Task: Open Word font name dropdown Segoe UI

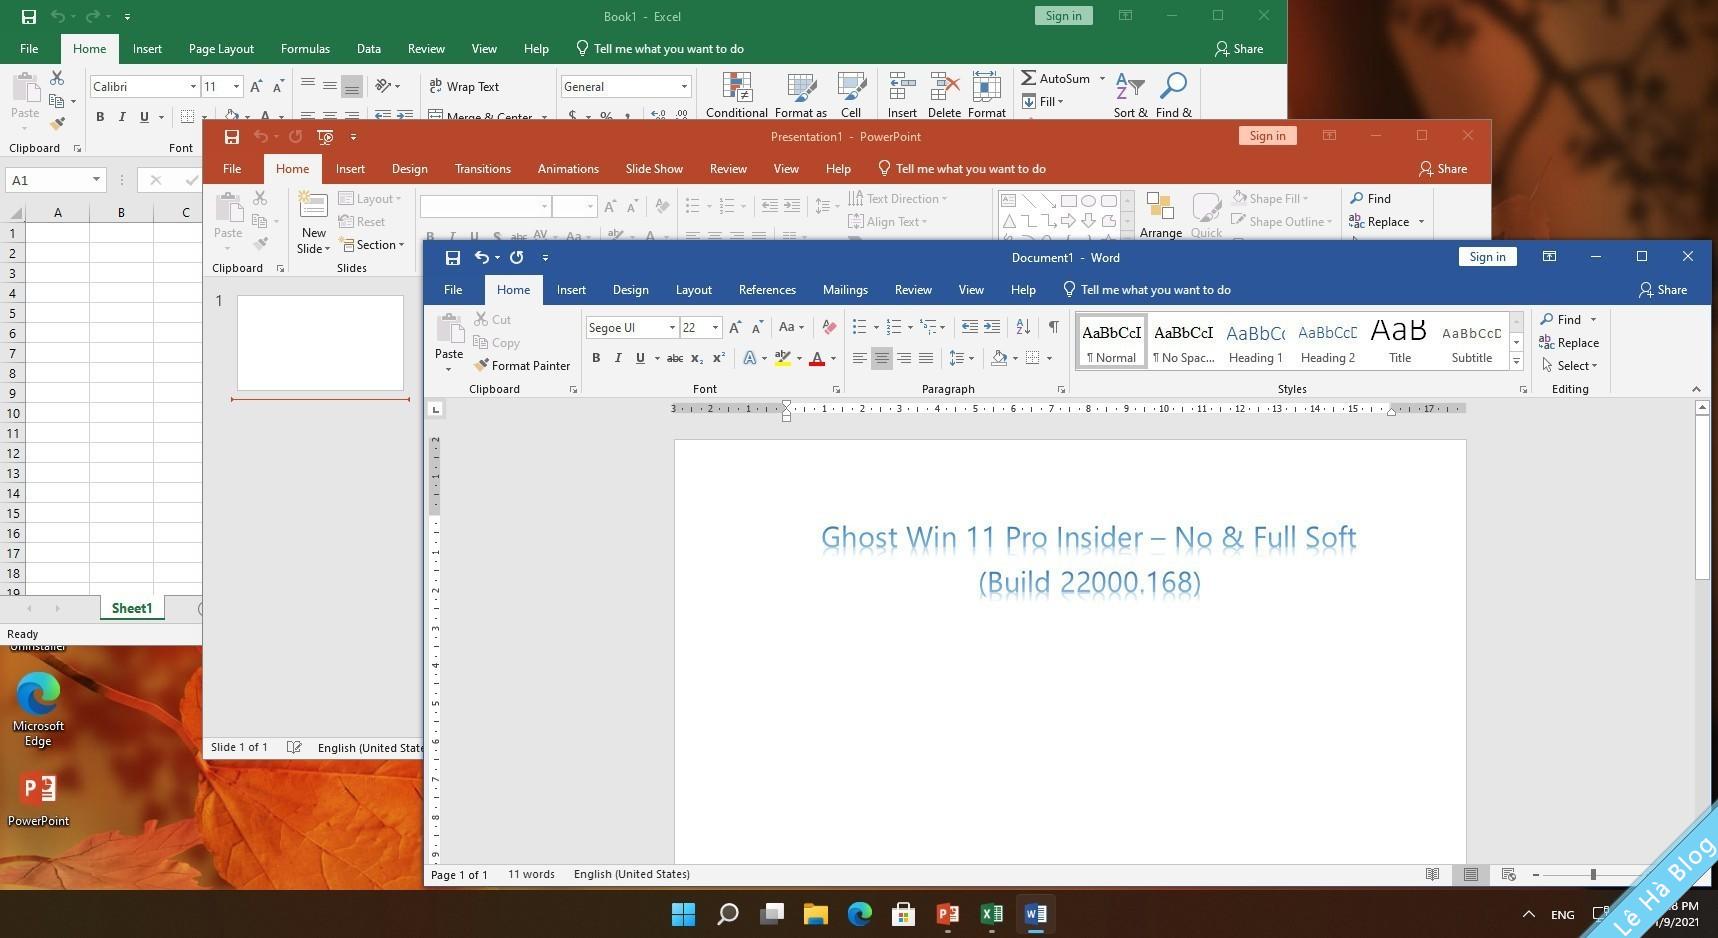Action: 672,328
